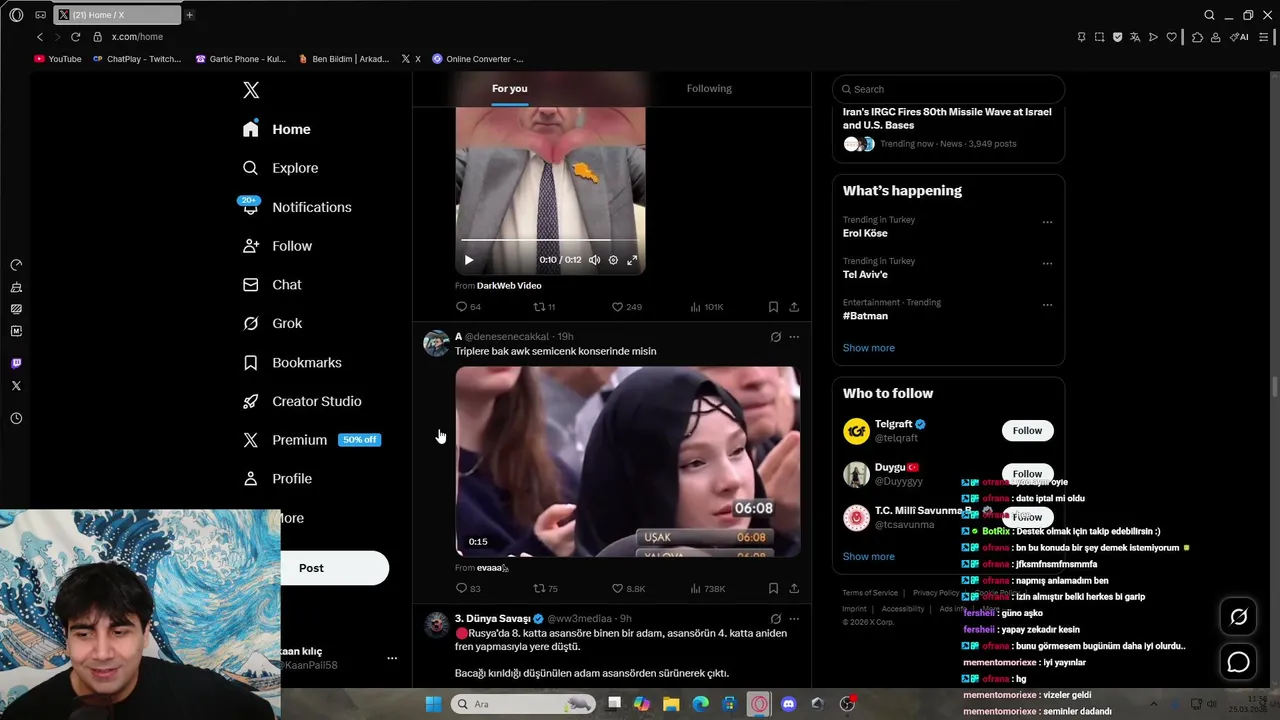Screen dimensions: 1280x720
Task: Expand DarkWeb Video to fullscreen
Action: click(632, 260)
